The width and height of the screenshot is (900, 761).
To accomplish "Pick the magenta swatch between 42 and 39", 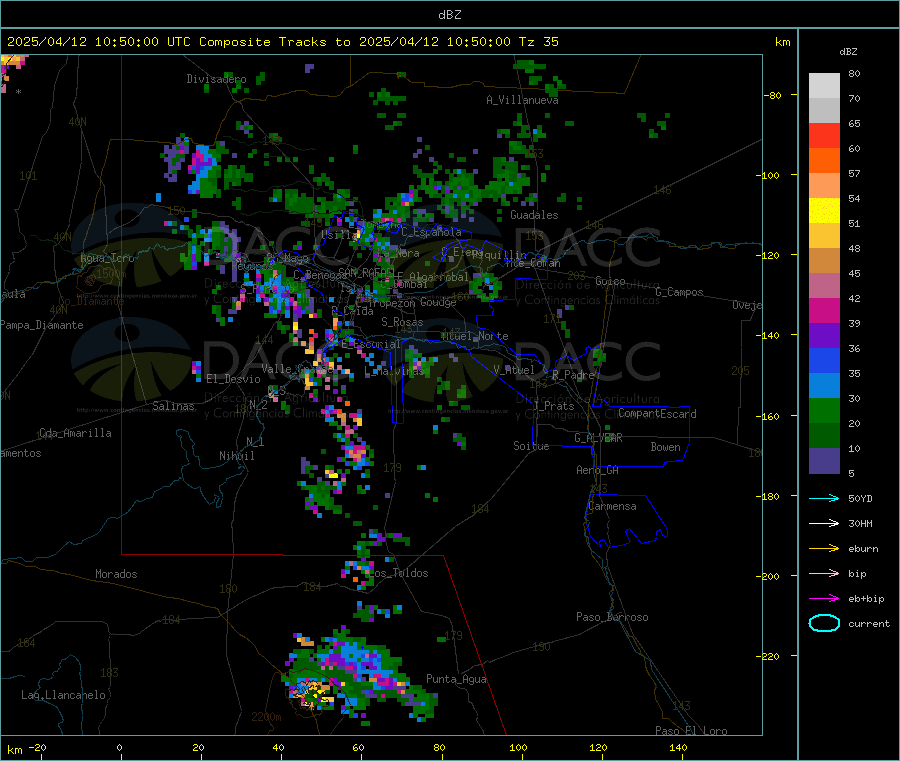I will pyautogui.click(x=824, y=310).
